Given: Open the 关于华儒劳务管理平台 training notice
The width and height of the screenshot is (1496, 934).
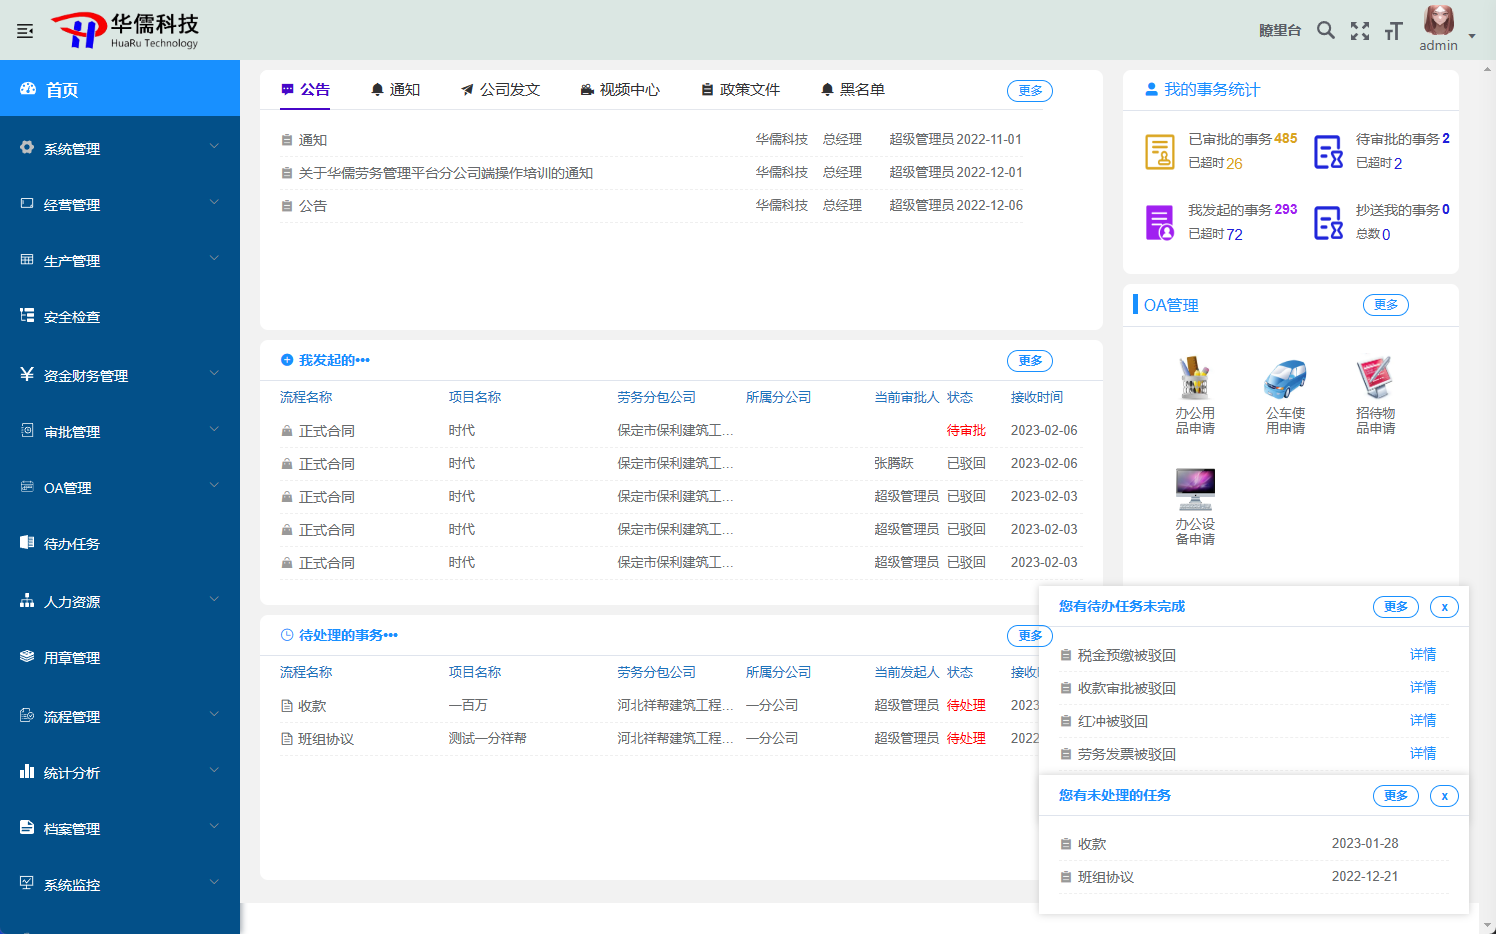Looking at the screenshot, I should pyautogui.click(x=445, y=173).
